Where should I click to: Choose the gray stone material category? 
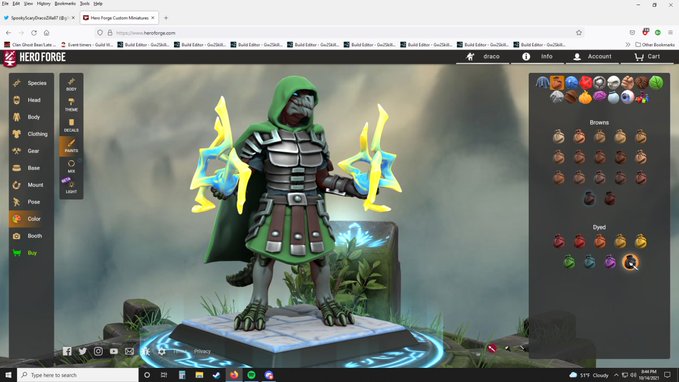pos(557,97)
